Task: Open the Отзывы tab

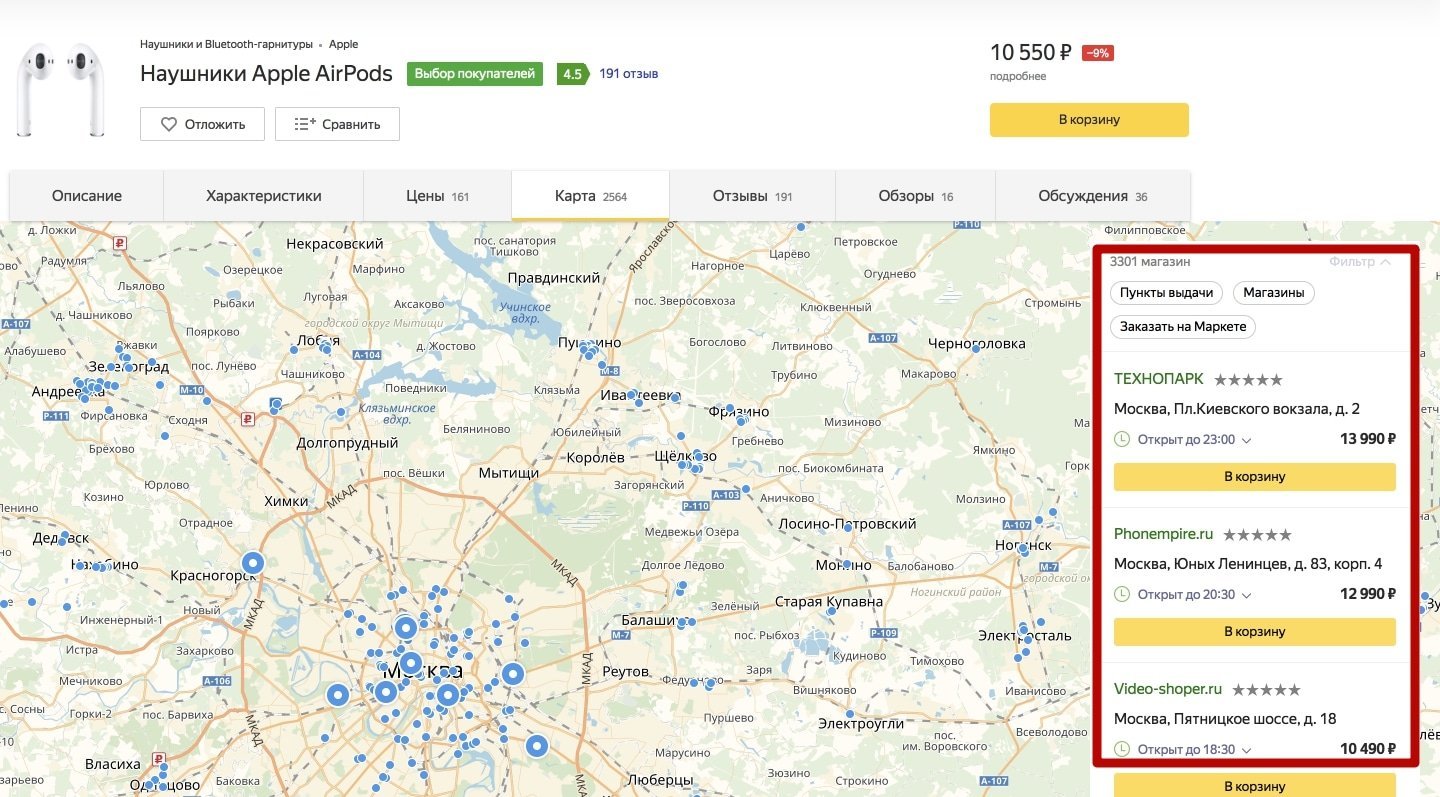Action: pyautogui.click(x=753, y=196)
